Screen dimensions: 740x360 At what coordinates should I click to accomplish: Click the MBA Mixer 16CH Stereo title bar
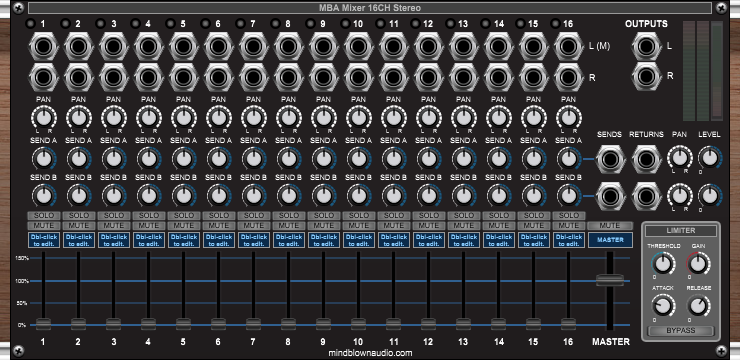(x=370, y=8)
